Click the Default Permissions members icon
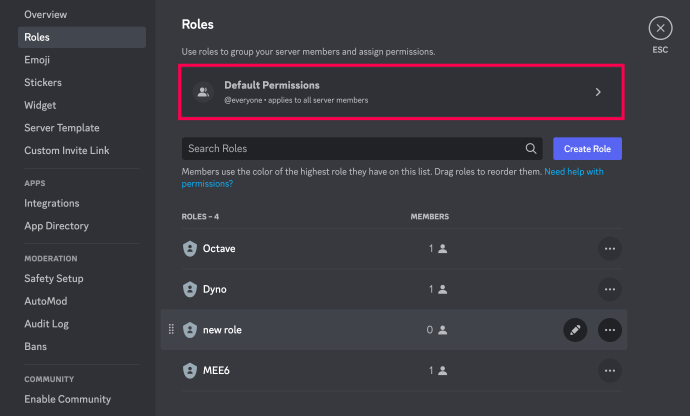The width and height of the screenshot is (690, 416). 203,92
